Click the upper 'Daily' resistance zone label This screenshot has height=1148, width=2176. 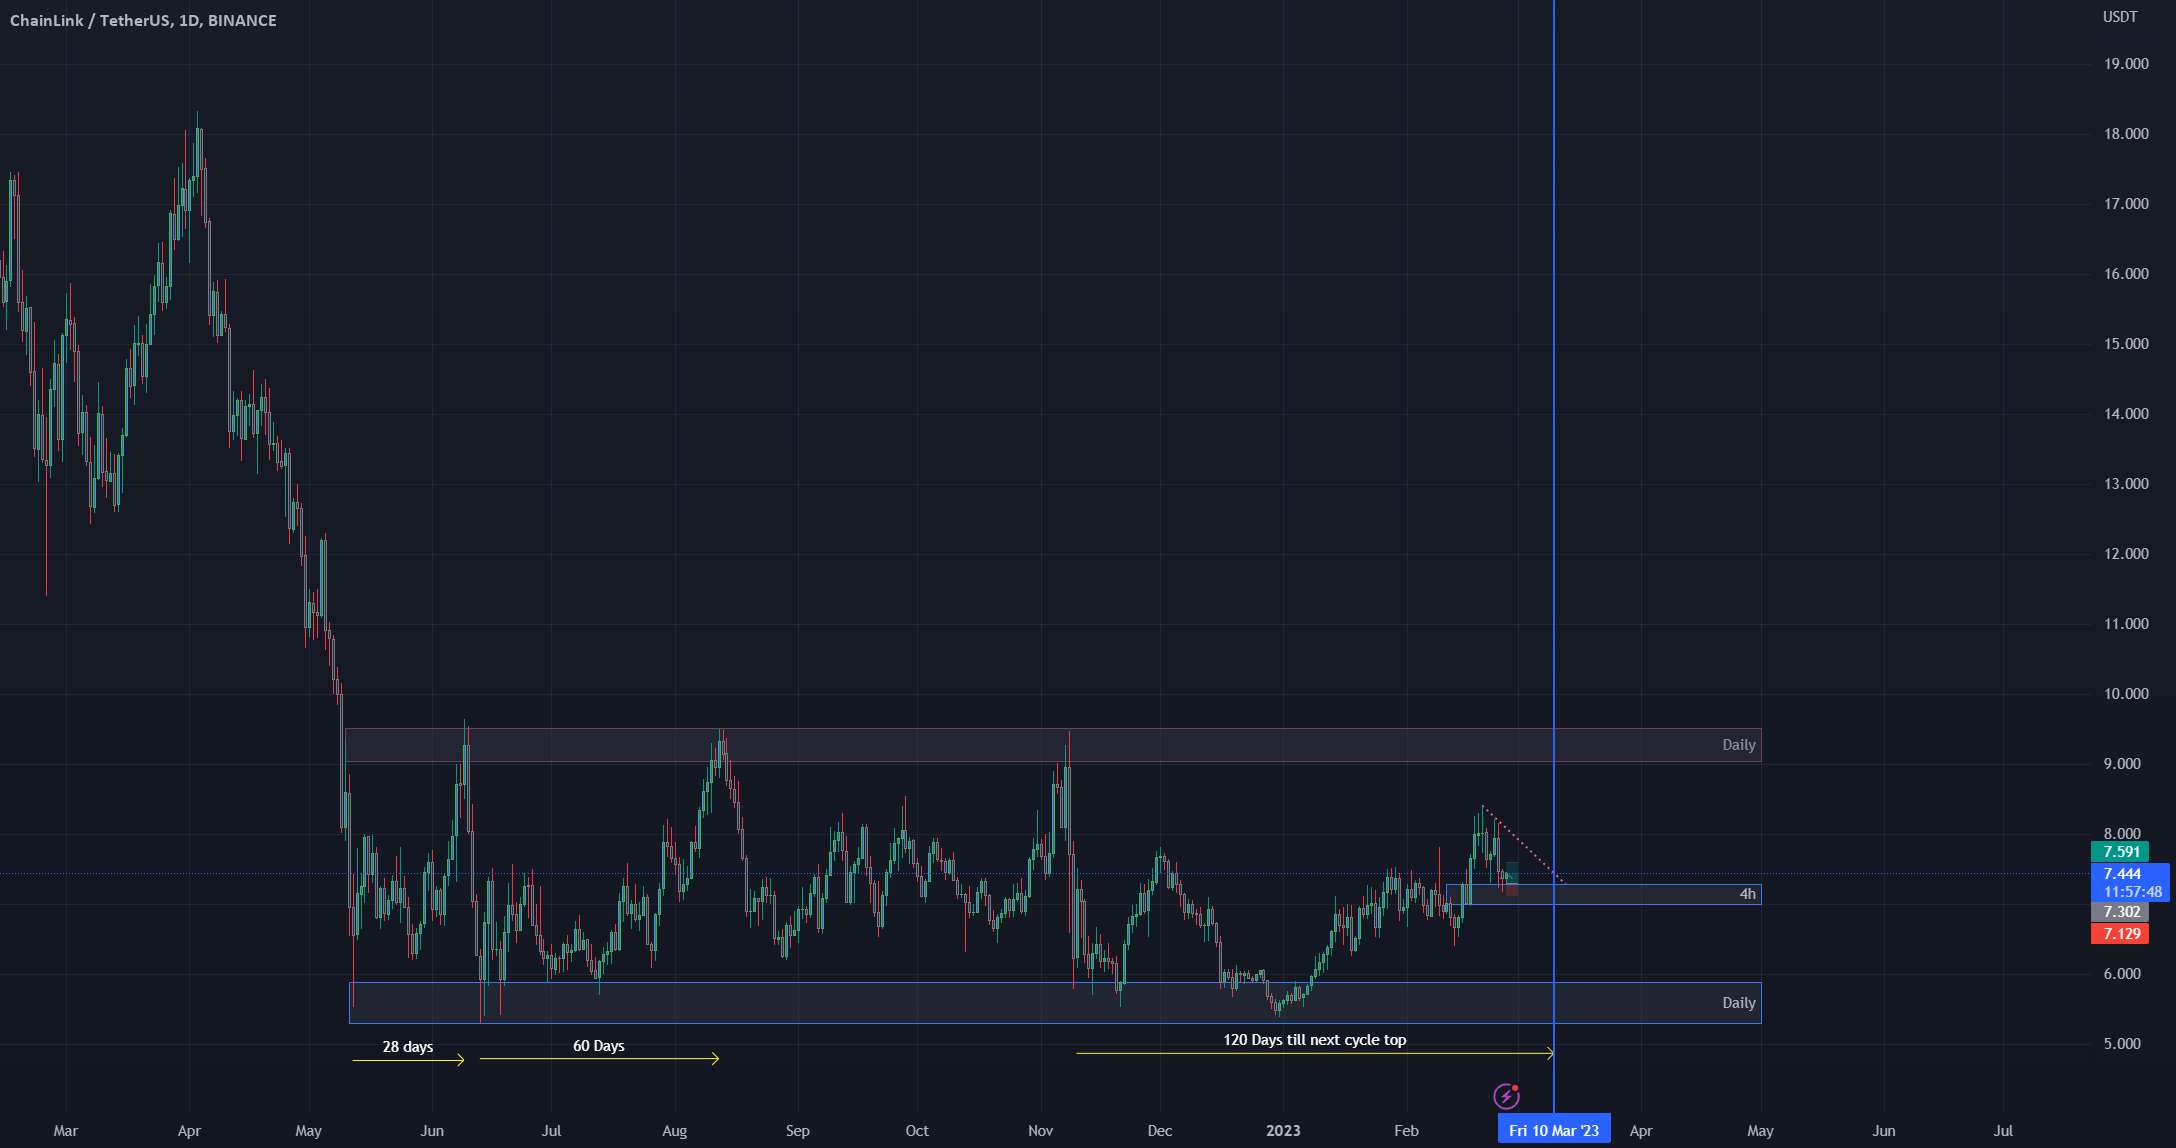tap(1739, 744)
